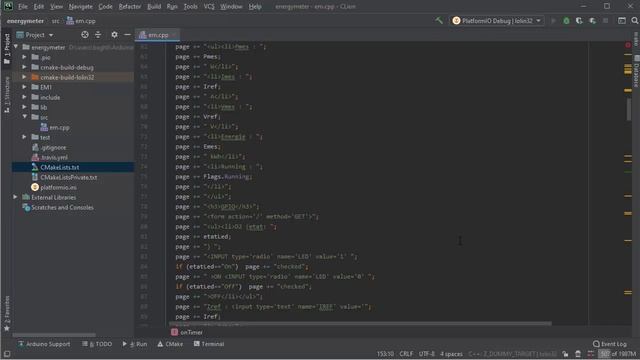This screenshot has width=640, height=360.
Task: Click the editor vertical scrollbar thumb
Action: click(x=629, y=110)
